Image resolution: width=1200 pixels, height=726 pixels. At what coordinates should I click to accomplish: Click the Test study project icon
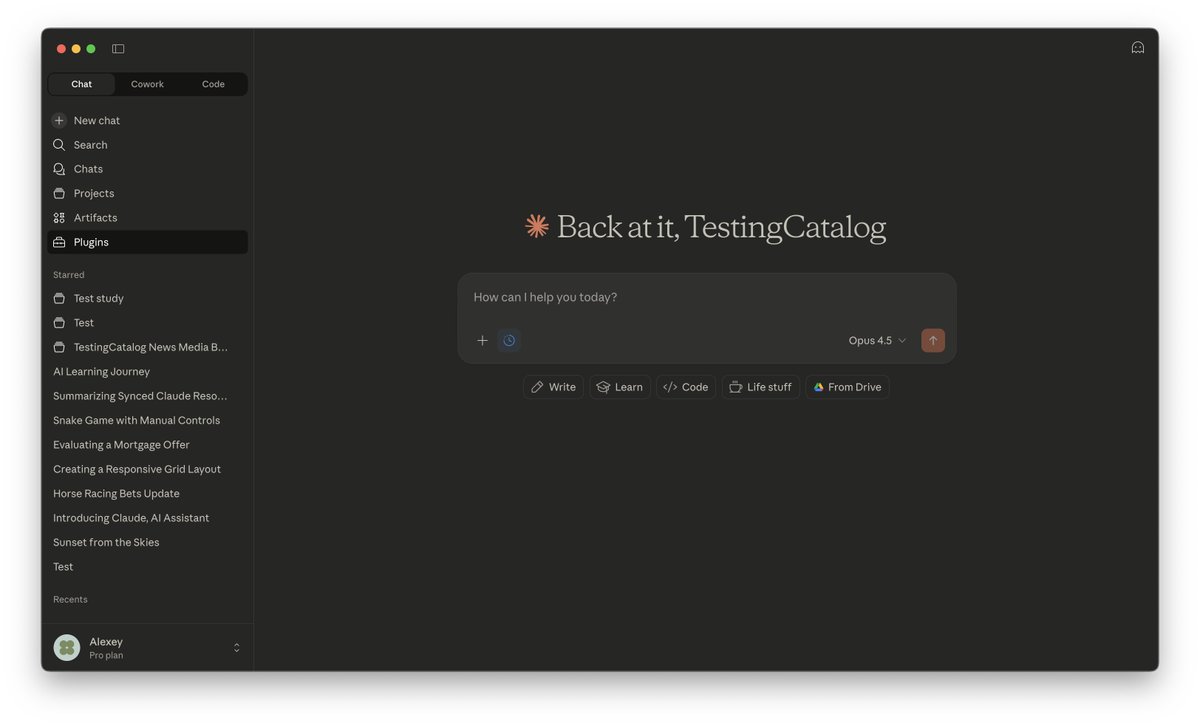coord(59,298)
